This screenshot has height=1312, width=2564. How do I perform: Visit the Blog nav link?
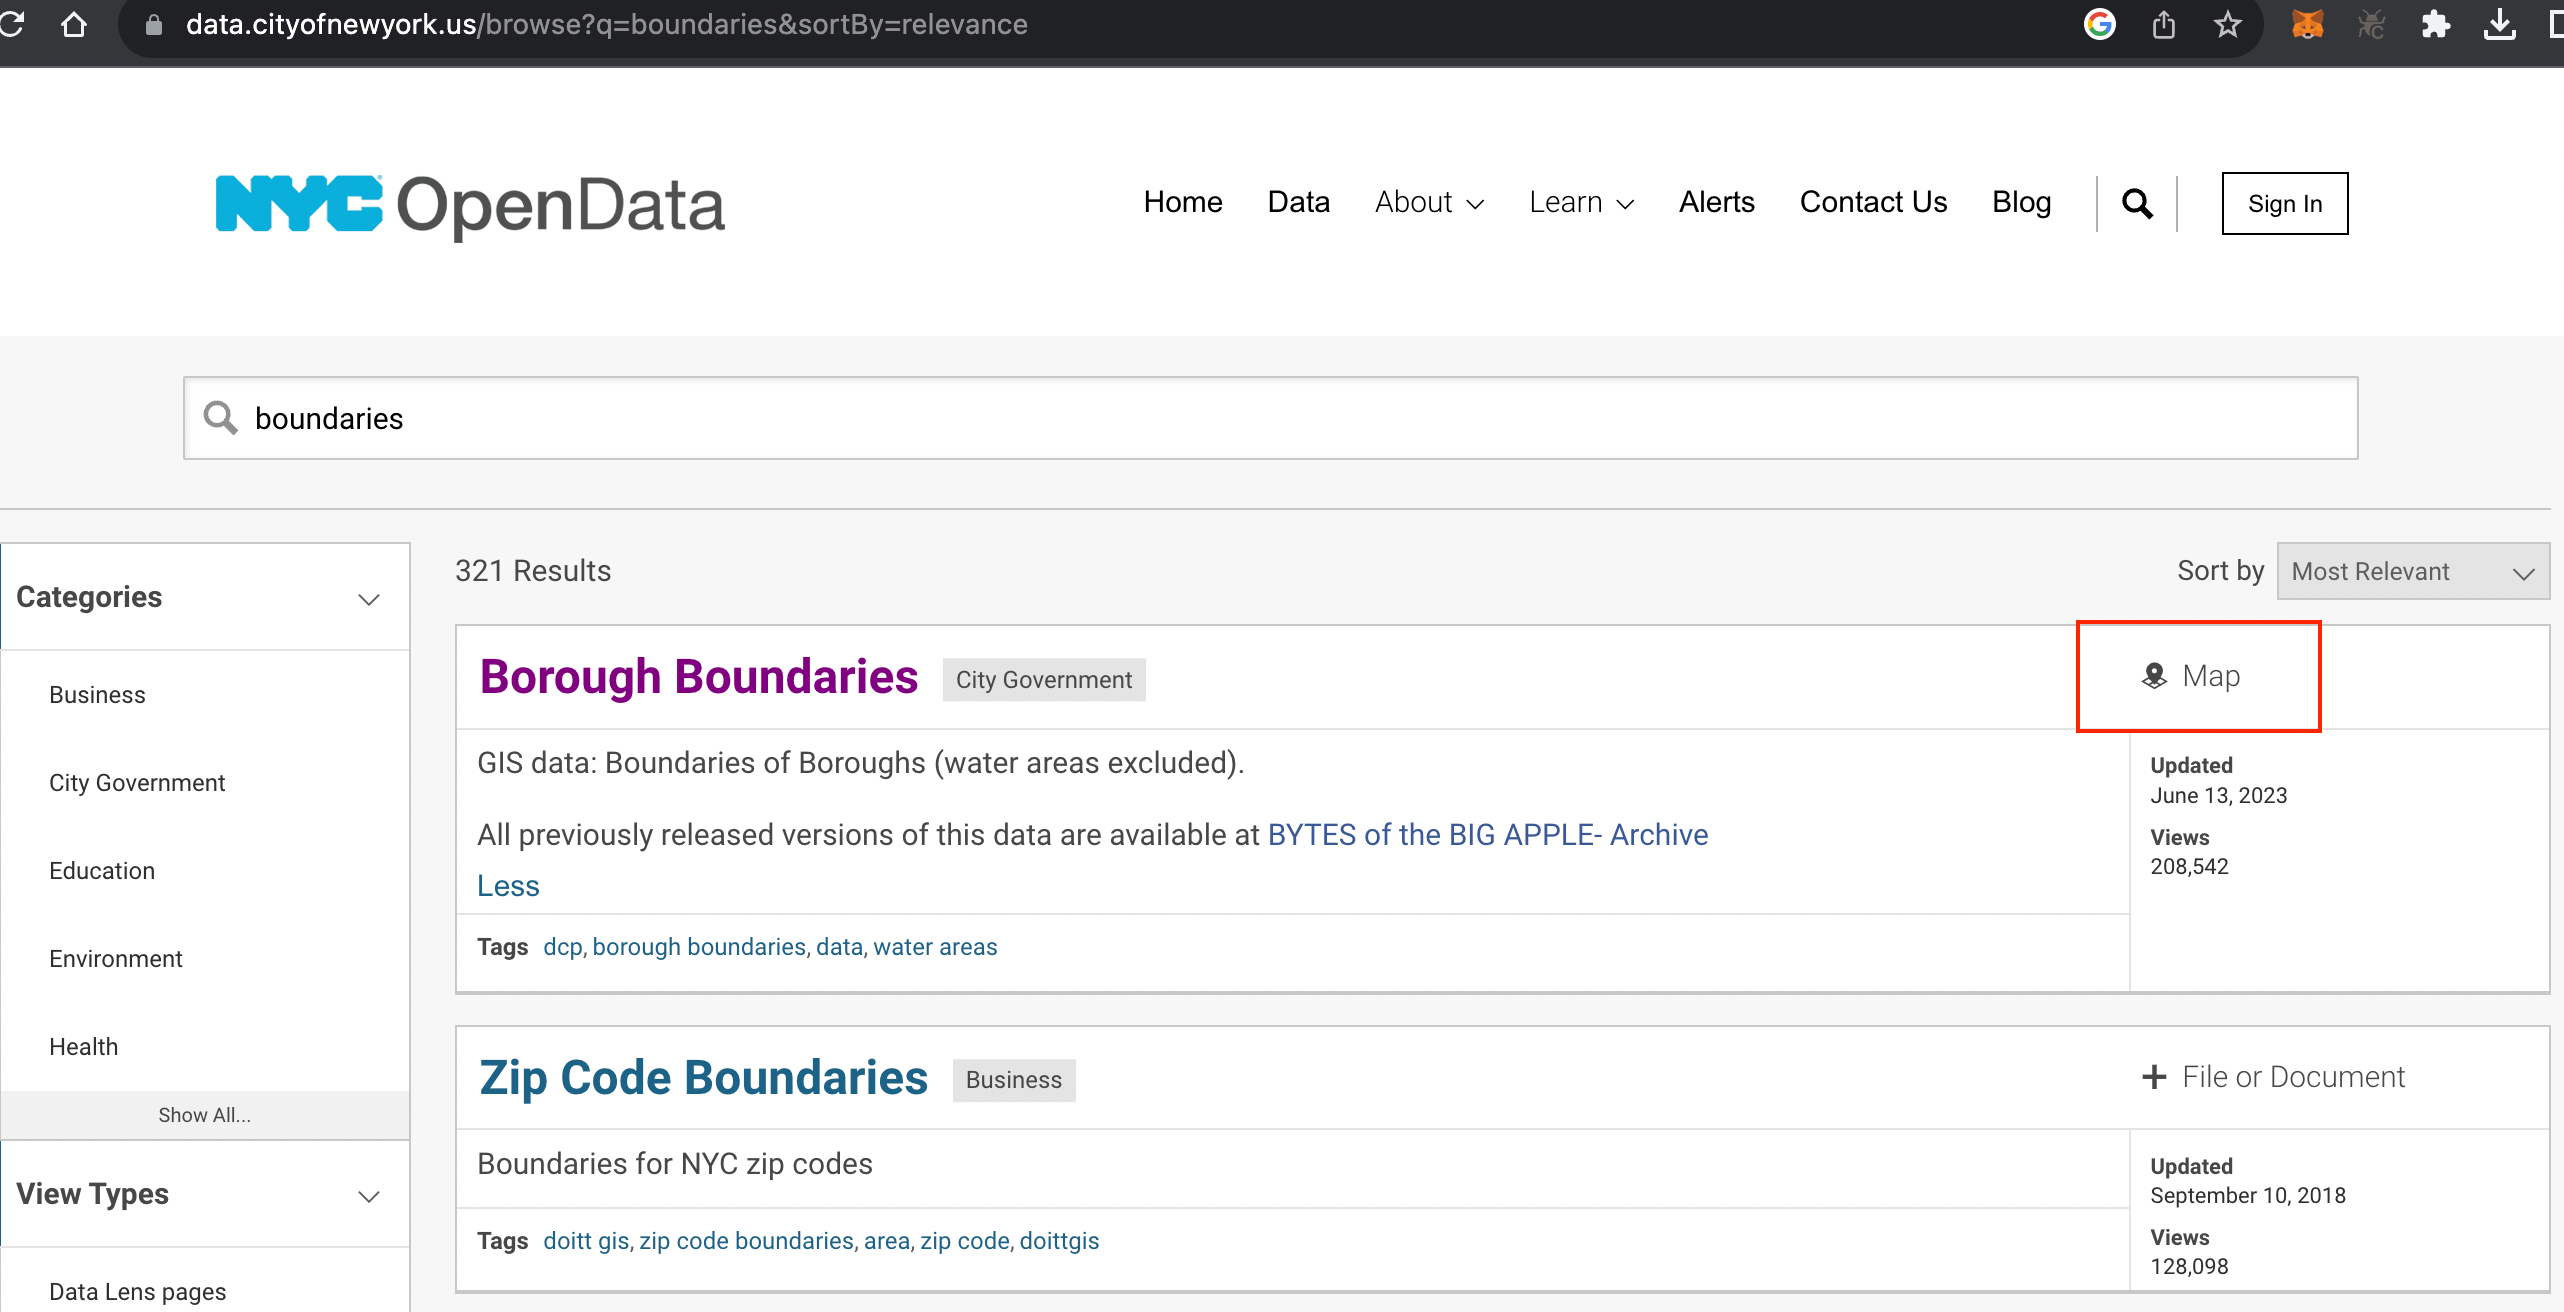tap(2021, 202)
